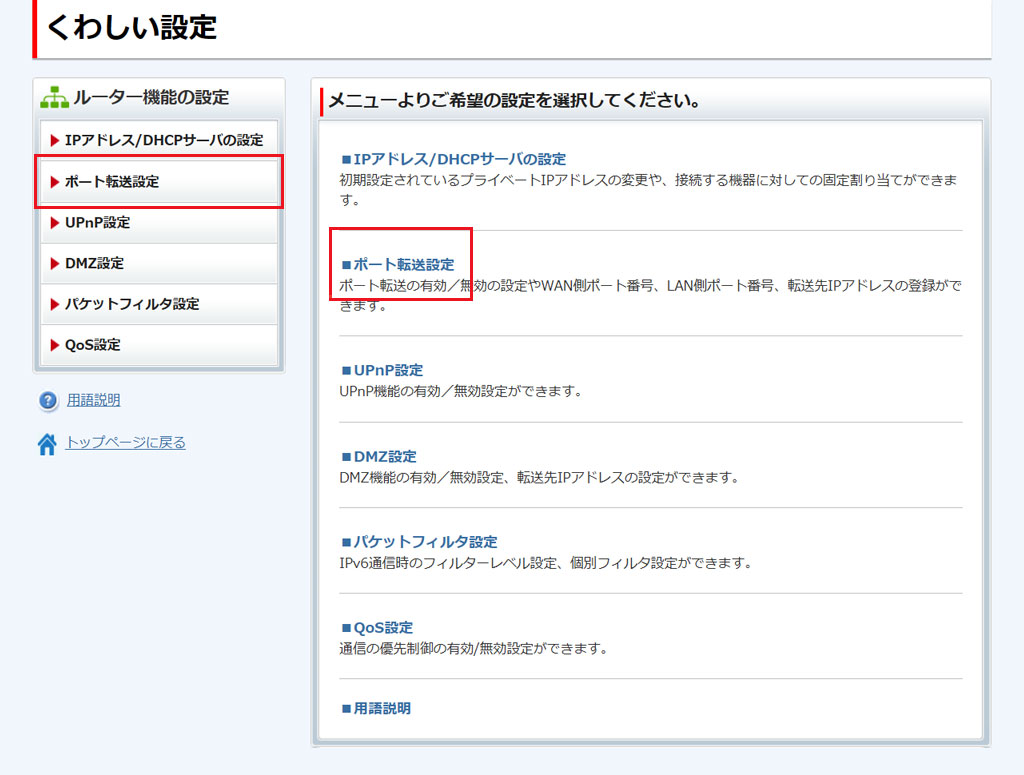Click red triangle next to QoS設定 in sidebar
This screenshot has width=1024, height=775.
[x=55, y=345]
